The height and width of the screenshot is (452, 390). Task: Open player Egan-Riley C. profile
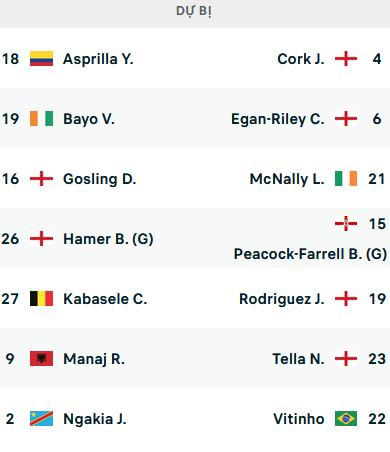(x=278, y=119)
